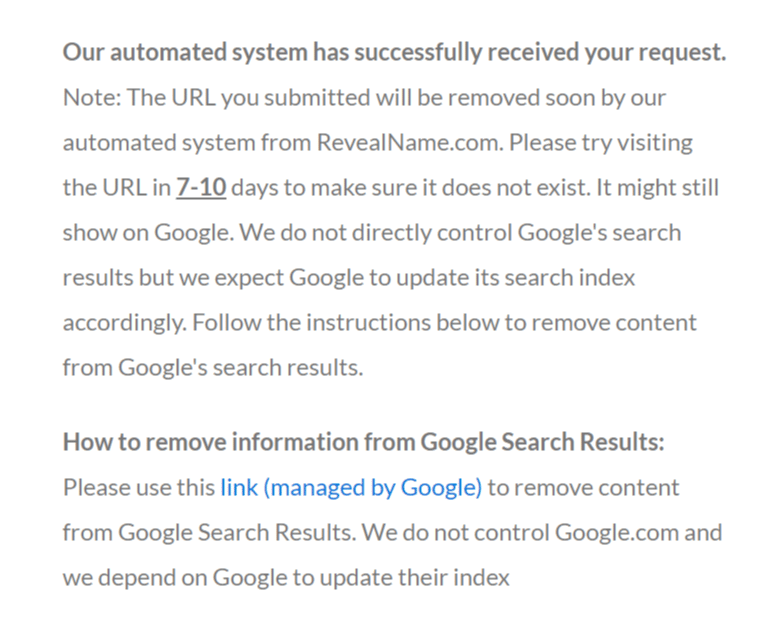Screen dimensions: 765x641
Task: Click the phrase 'we depend on Google'
Action: 175,578
